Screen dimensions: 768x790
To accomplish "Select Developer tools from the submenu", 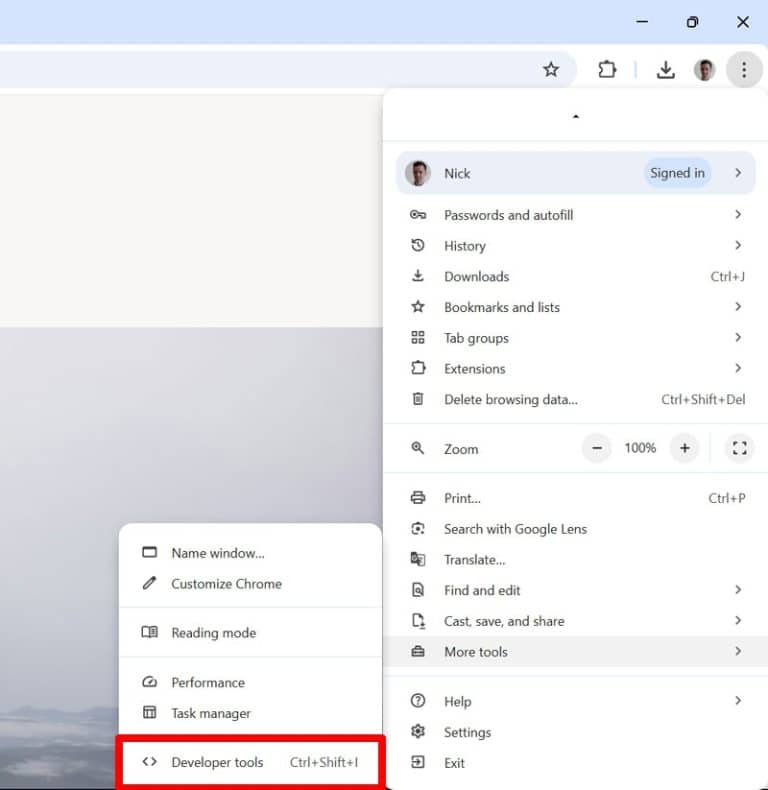I will pyautogui.click(x=250, y=762).
